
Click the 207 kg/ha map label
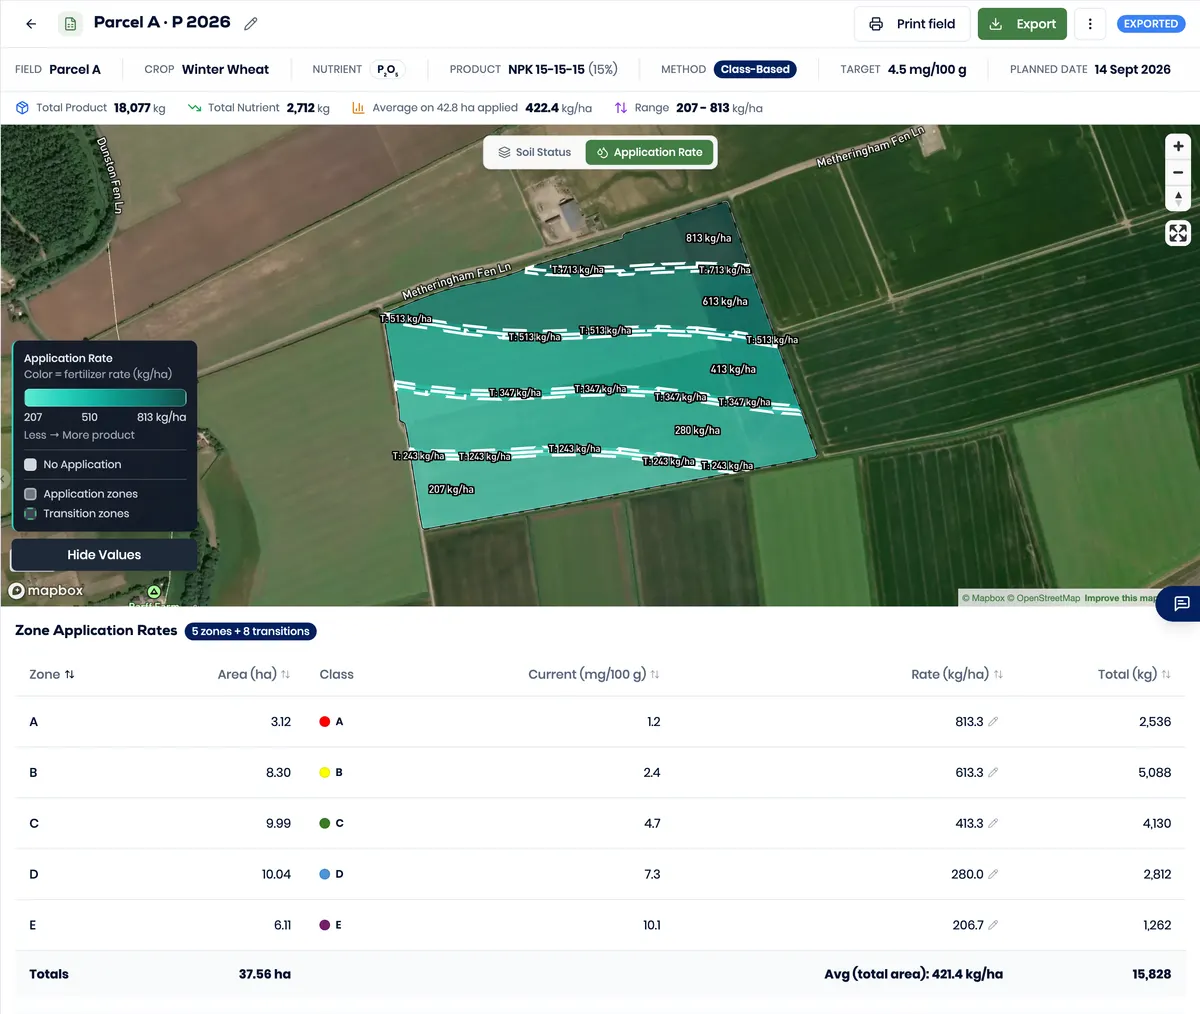pyautogui.click(x=451, y=489)
